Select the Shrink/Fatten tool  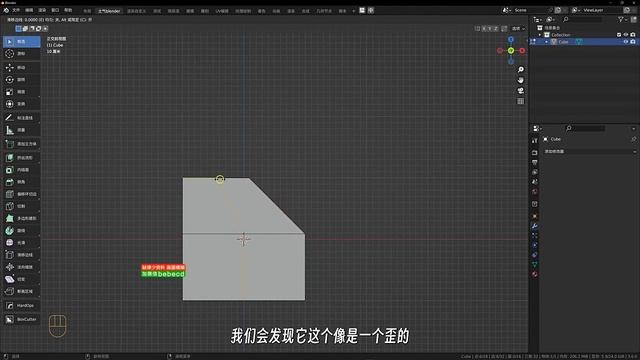point(22,267)
